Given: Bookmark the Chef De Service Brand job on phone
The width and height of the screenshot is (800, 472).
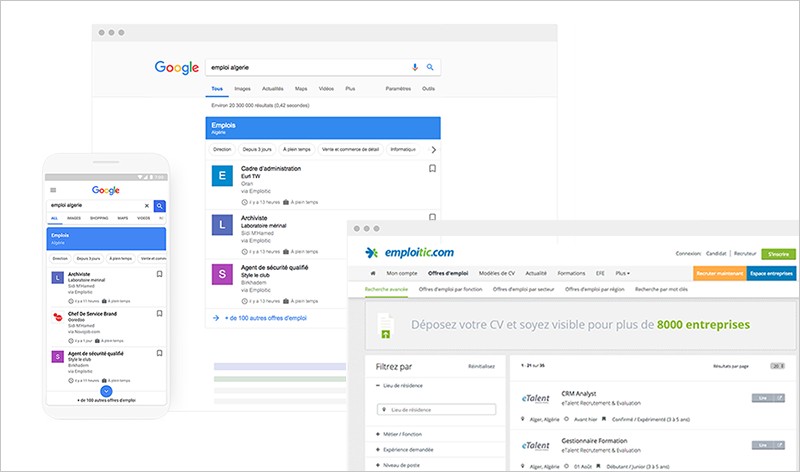Looking at the screenshot, I should (159, 313).
